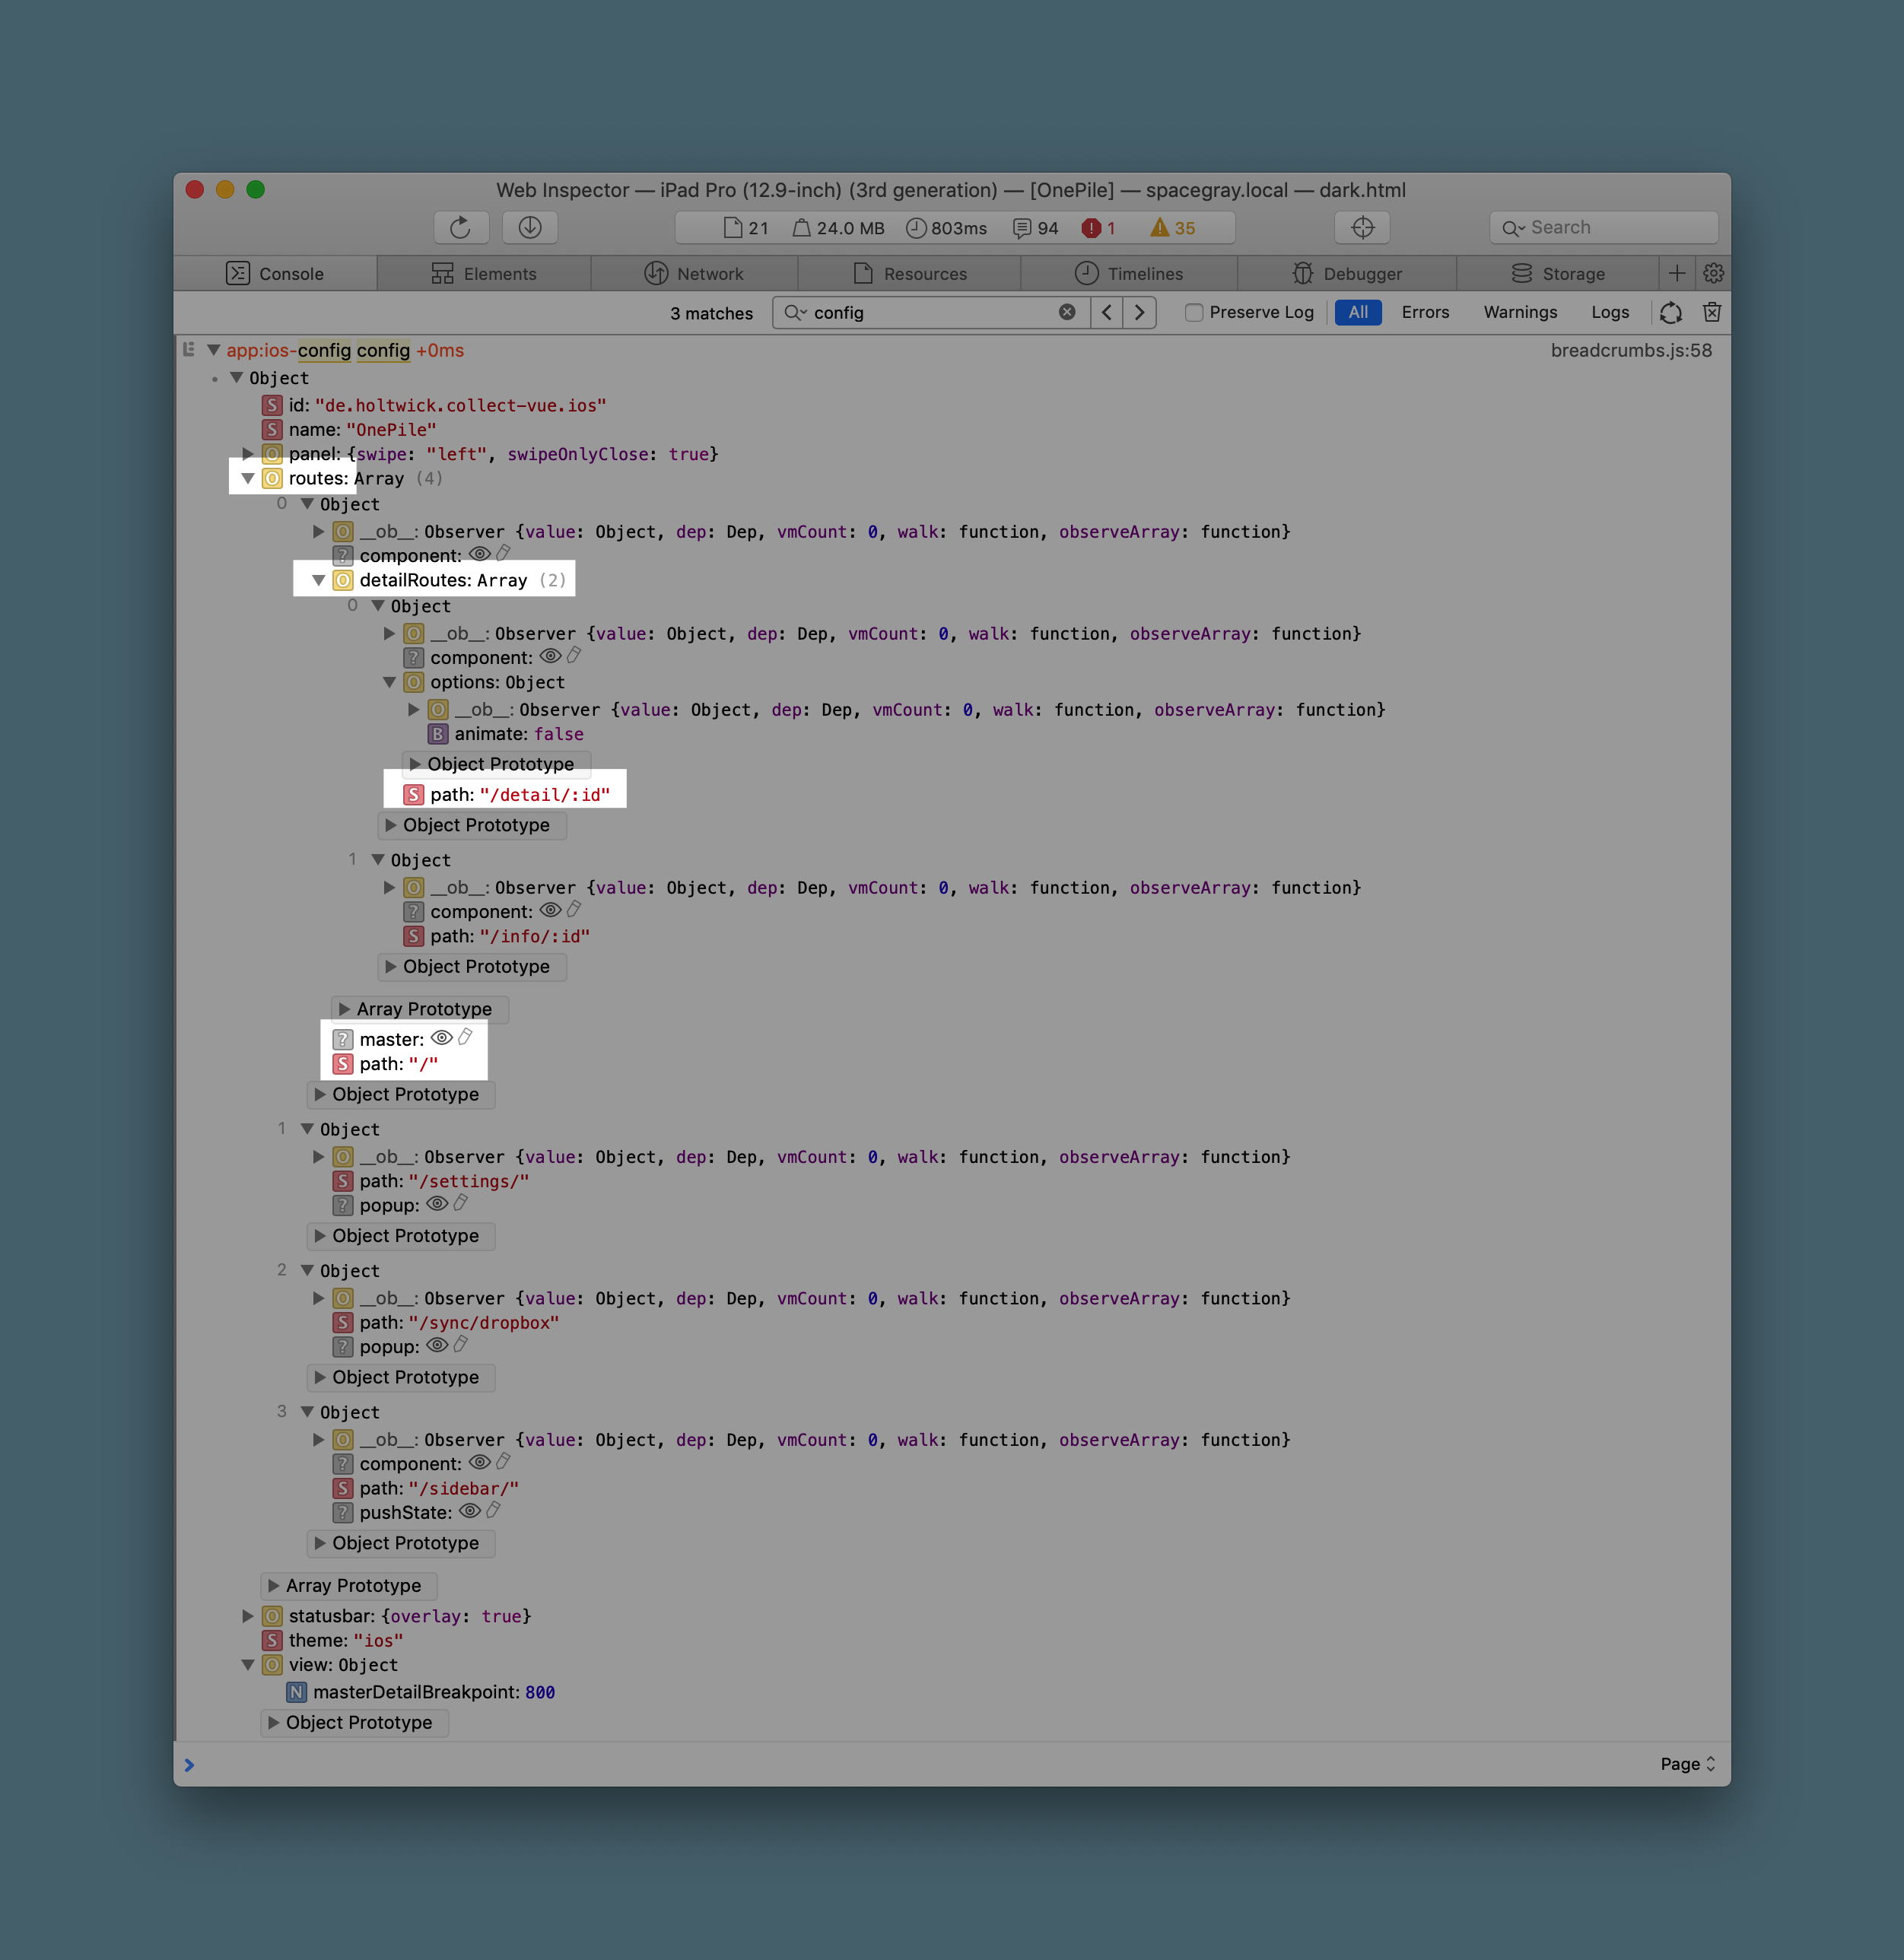Viewport: 1904px width, 1960px height.
Task: Click the download resource icon
Action: tap(530, 227)
